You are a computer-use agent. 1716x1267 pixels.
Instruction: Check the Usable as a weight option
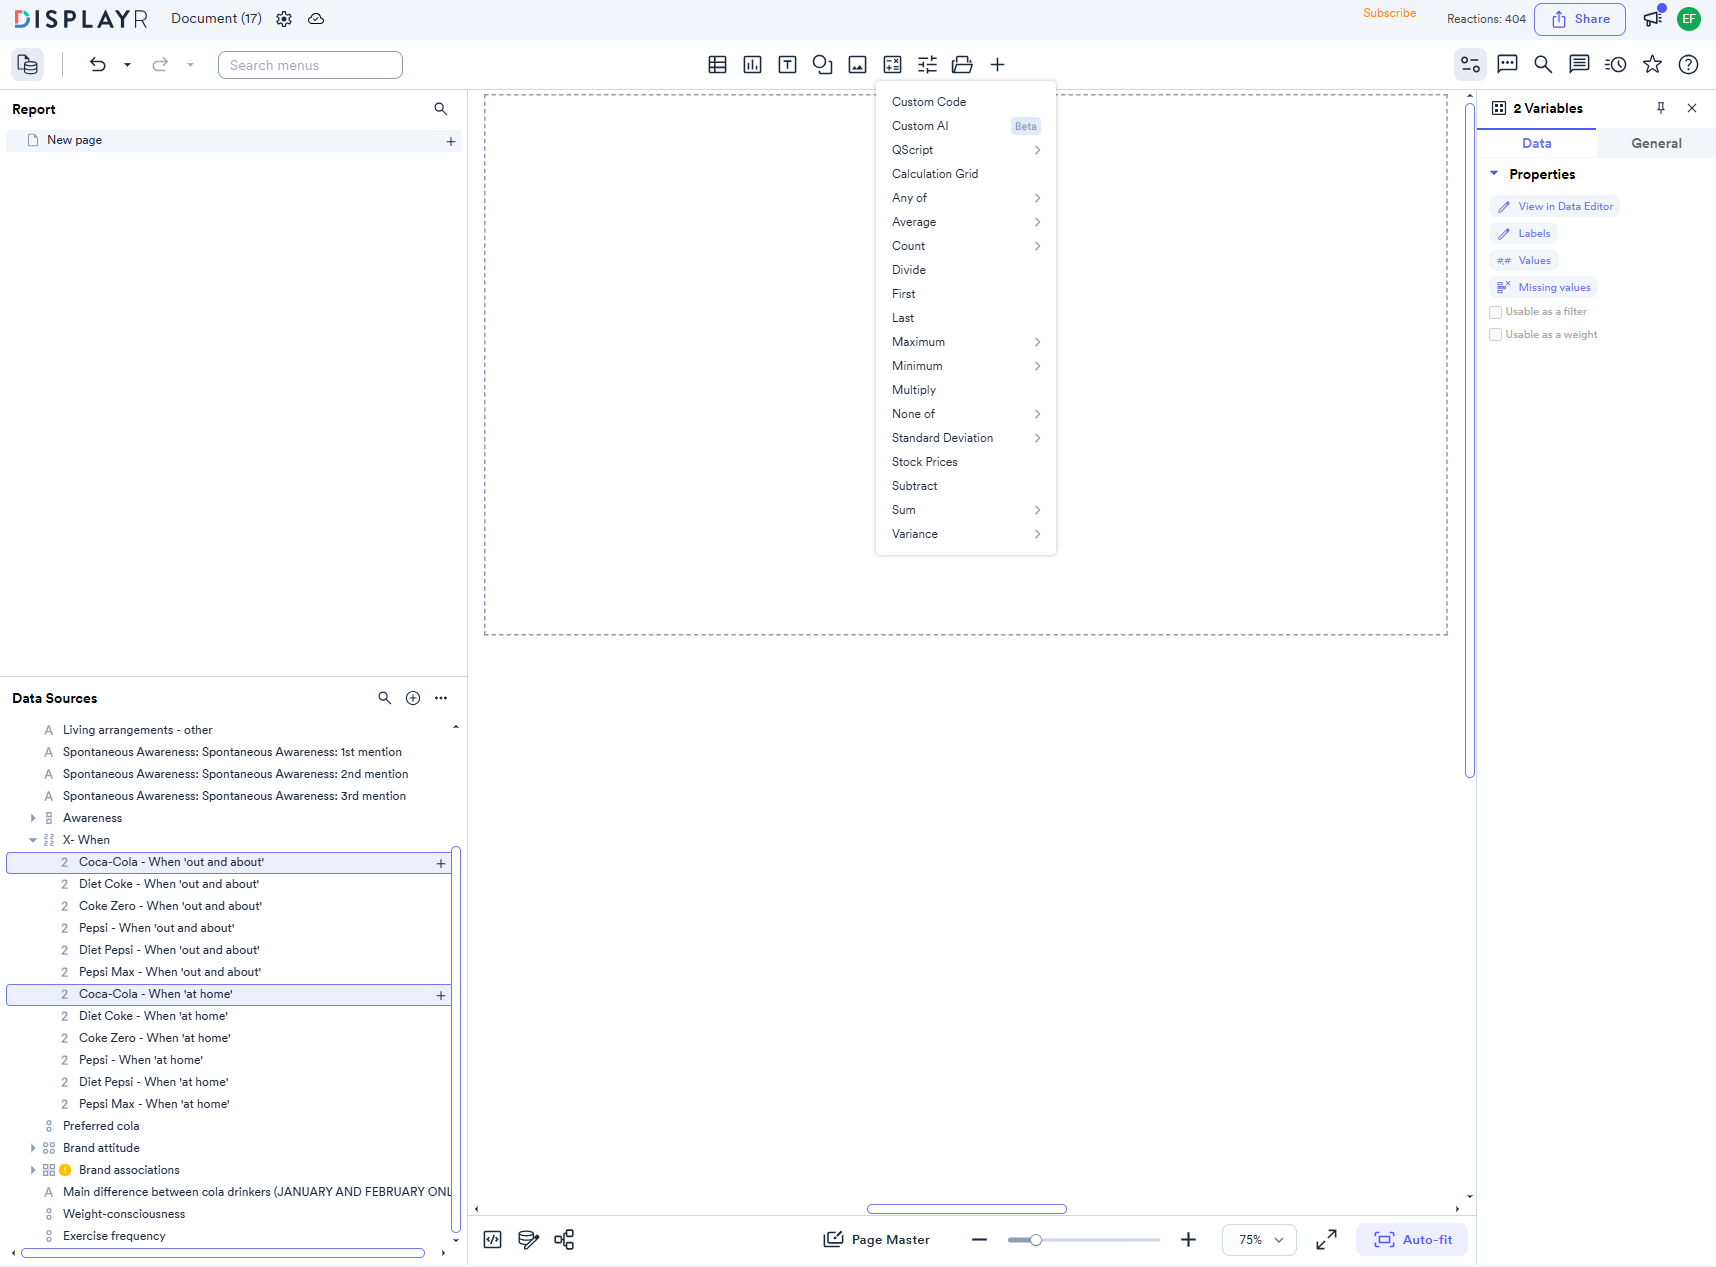pyautogui.click(x=1496, y=334)
